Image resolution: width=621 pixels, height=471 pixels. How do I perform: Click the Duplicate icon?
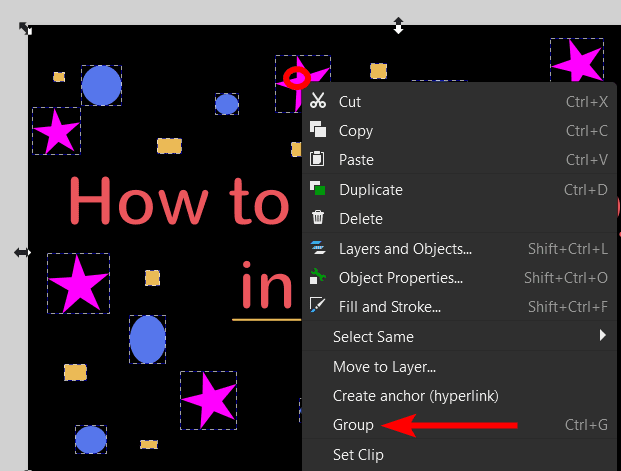click(318, 189)
